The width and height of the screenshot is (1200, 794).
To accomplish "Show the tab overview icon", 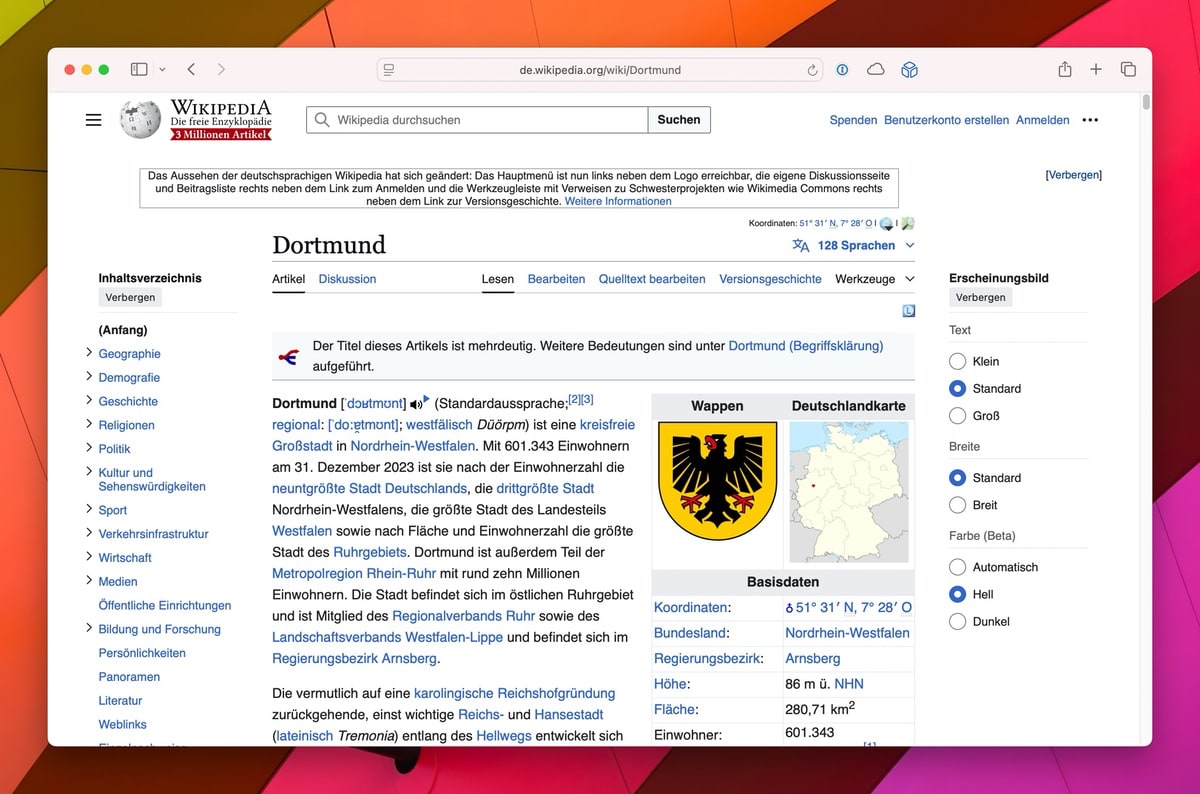I will tap(1128, 70).
